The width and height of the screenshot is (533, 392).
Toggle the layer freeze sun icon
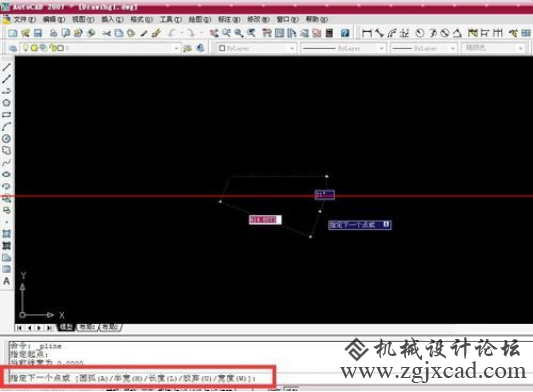coord(34,48)
